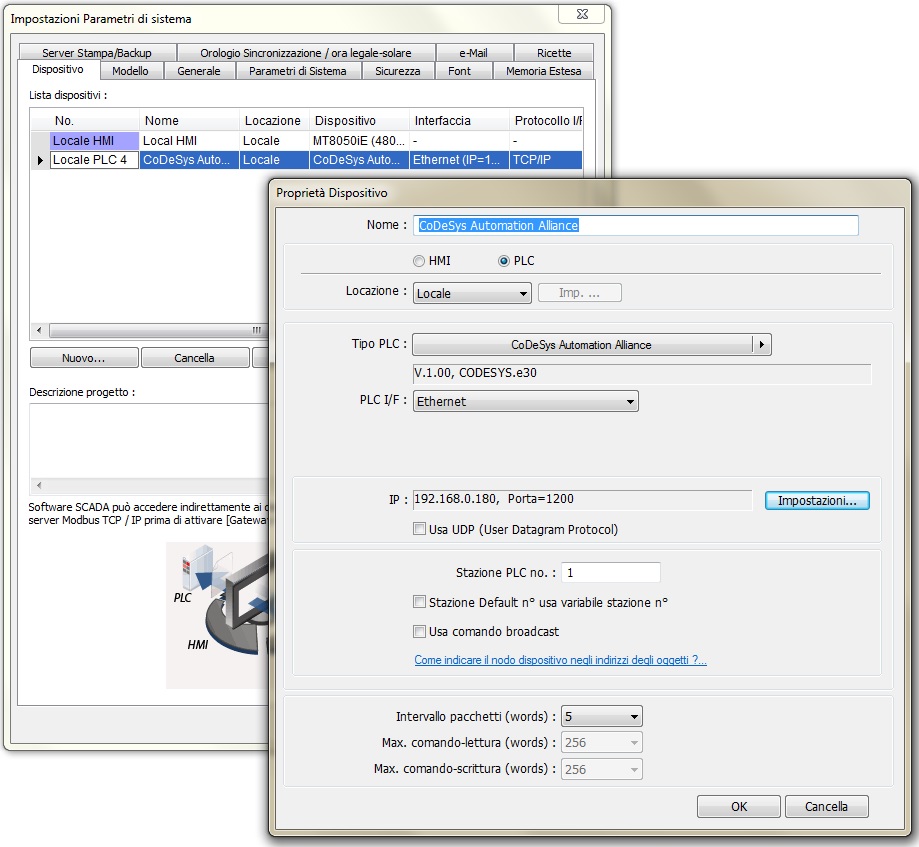Click the Nome column header
Image resolution: width=919 pixels, height=847 pixels.
pyautogui.click(x=189, y=121)
